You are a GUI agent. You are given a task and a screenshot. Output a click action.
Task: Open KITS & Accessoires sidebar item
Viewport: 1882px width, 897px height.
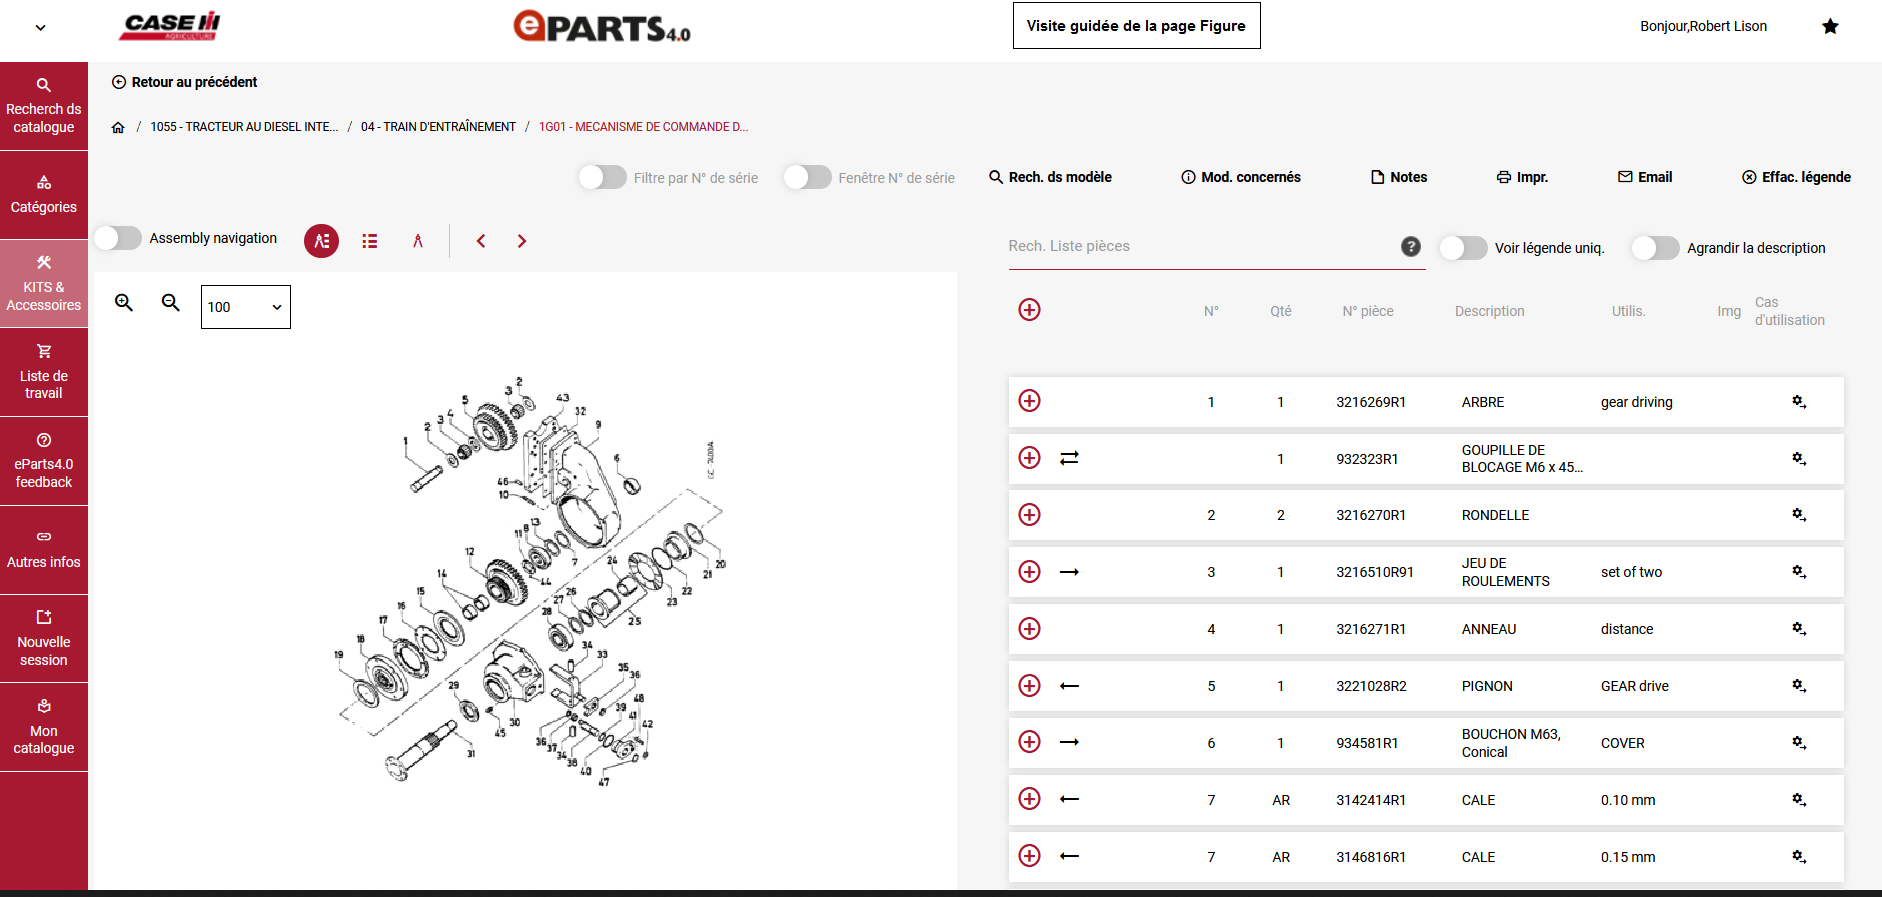tap(44, 284)
